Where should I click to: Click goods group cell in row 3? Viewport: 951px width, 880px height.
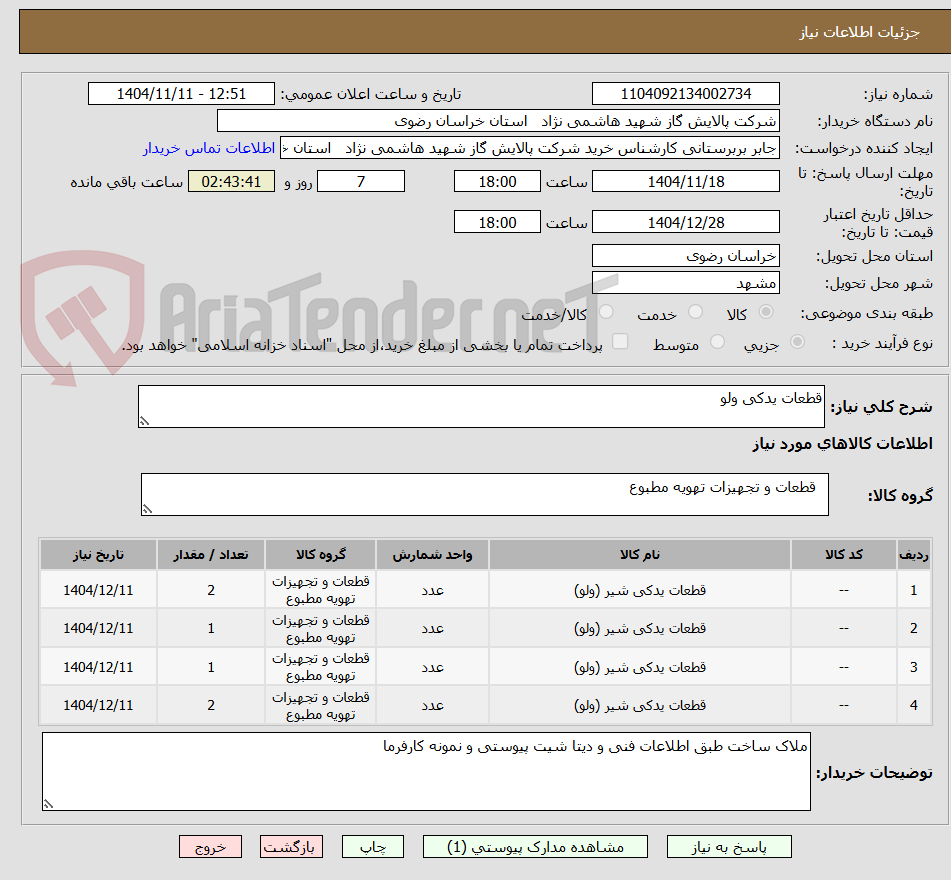point(320,667)
